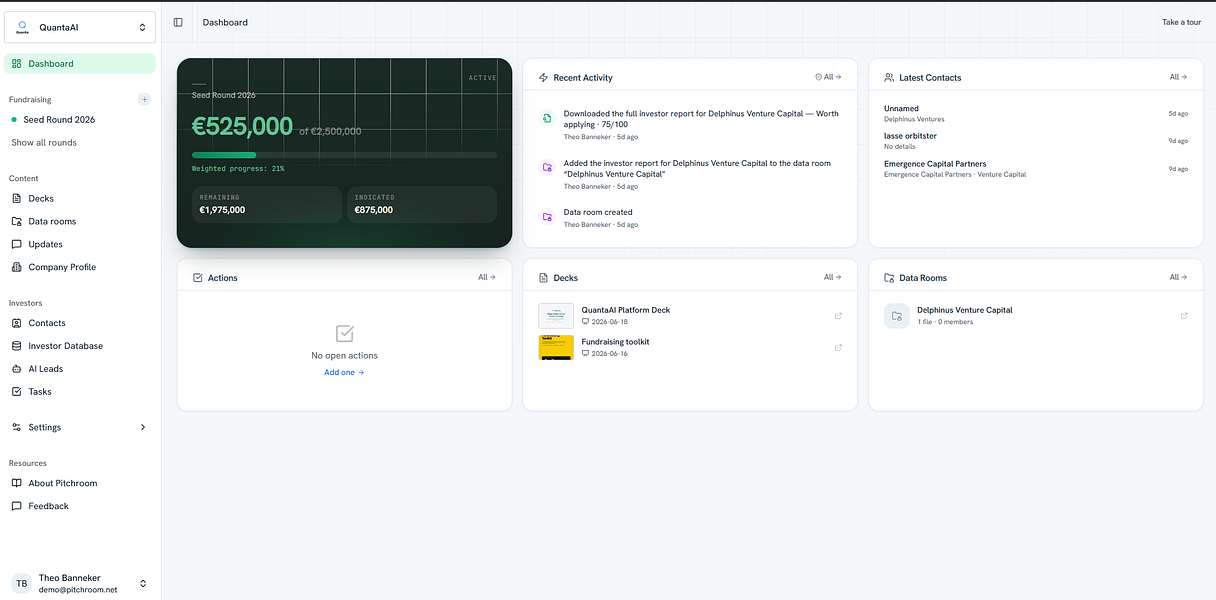Toggle the sidebar collapse icon

[178, 22]
